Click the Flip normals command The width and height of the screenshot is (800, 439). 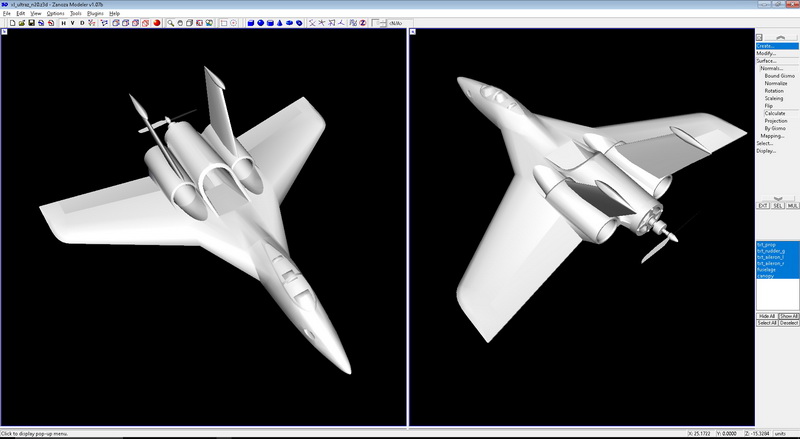[769, 106]
